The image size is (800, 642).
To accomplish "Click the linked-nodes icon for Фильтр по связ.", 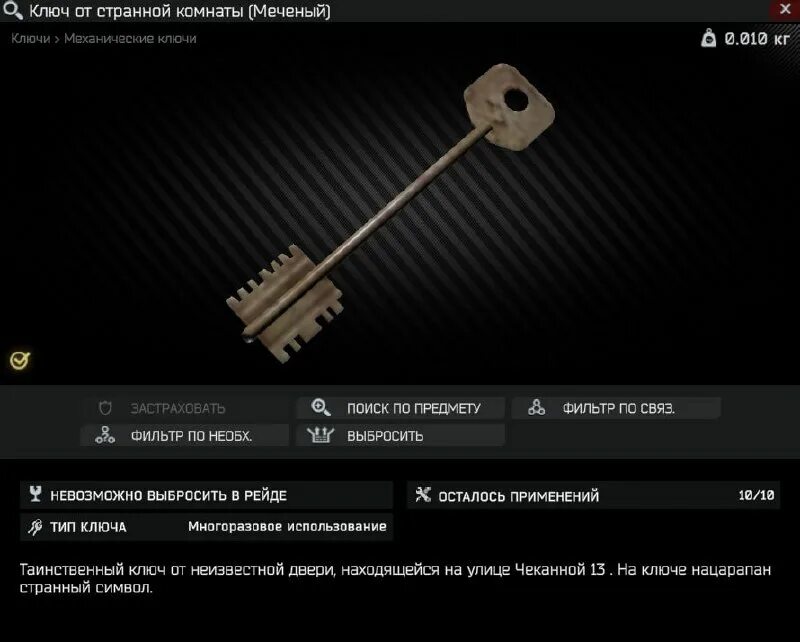I will tap(536, 407).
